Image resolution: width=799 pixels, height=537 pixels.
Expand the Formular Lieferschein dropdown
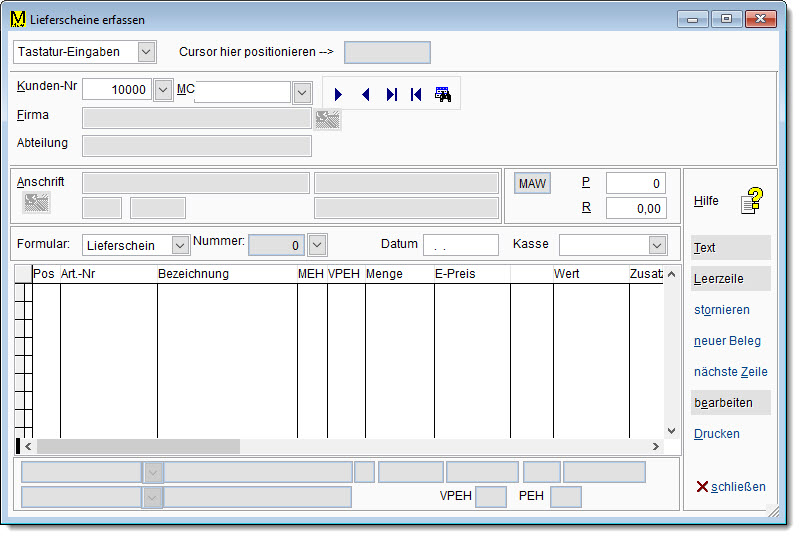(x=180, y=245)
